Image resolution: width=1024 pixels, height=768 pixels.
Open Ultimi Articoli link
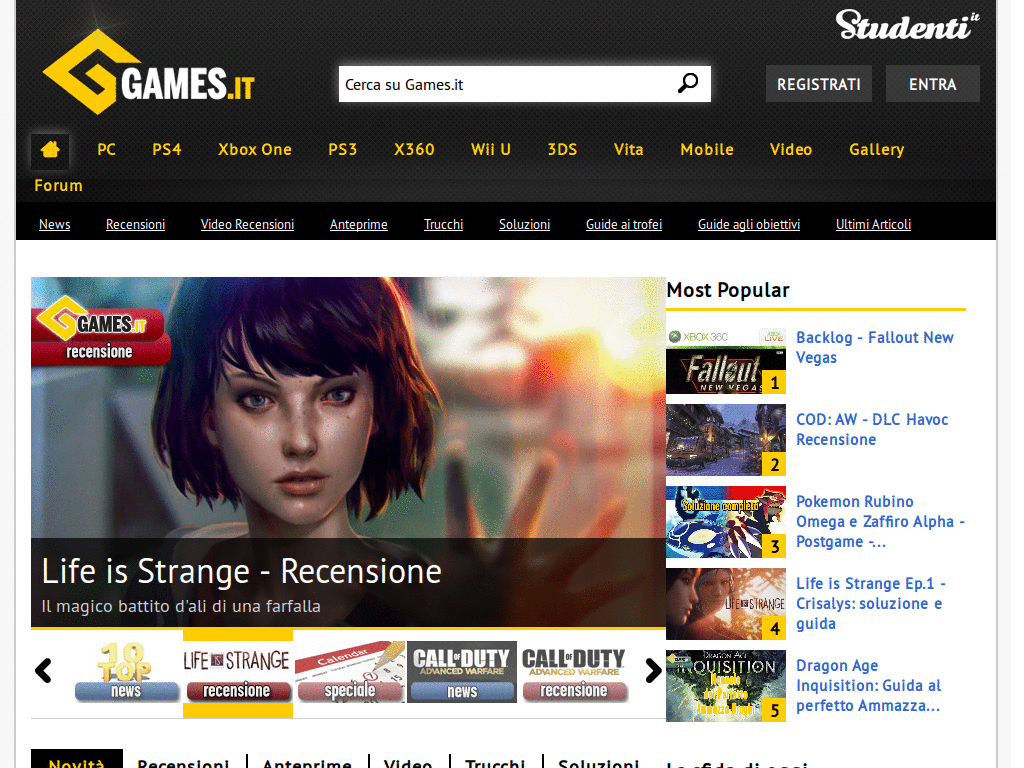coord(873,224)
